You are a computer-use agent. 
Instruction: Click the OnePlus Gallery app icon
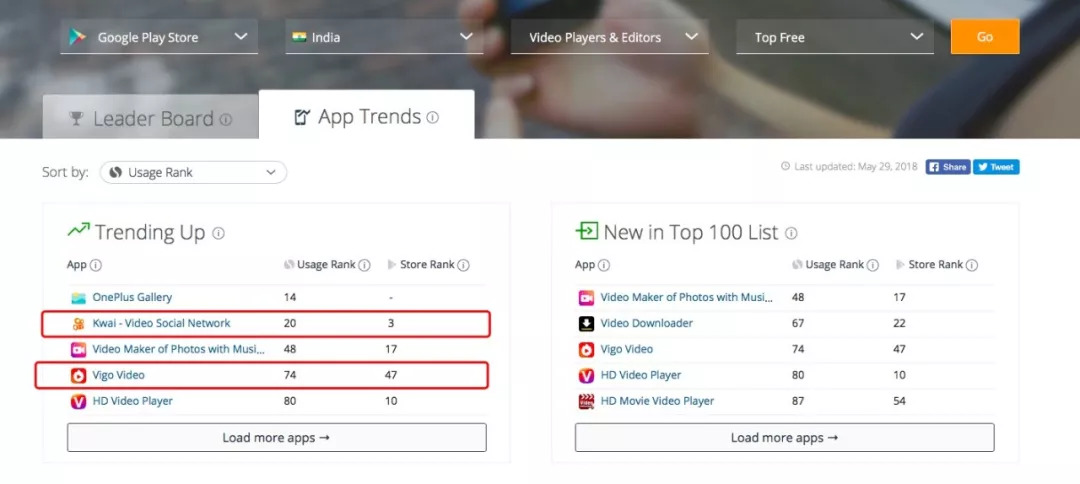pyautogui.click(x=79, y=298)
